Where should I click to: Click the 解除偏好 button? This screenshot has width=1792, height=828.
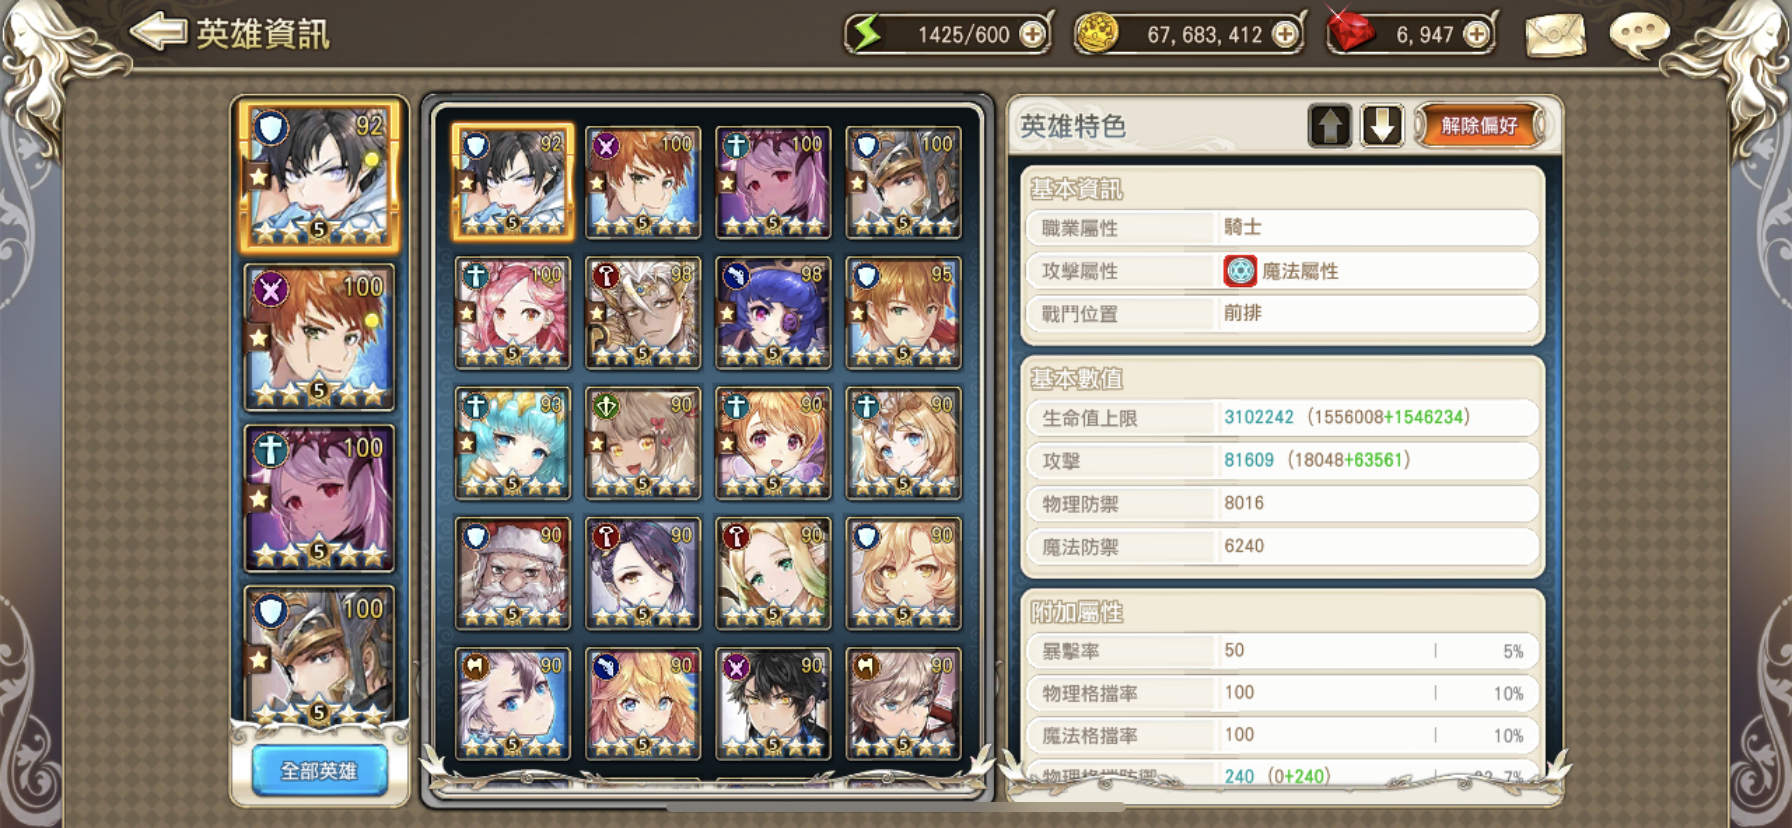[x=1479, y=126]
